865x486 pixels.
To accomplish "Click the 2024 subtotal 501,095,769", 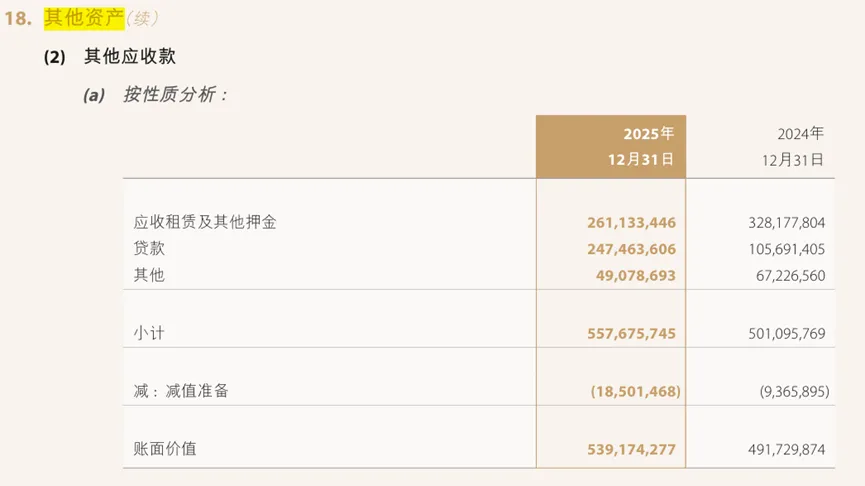I will 786,333.
